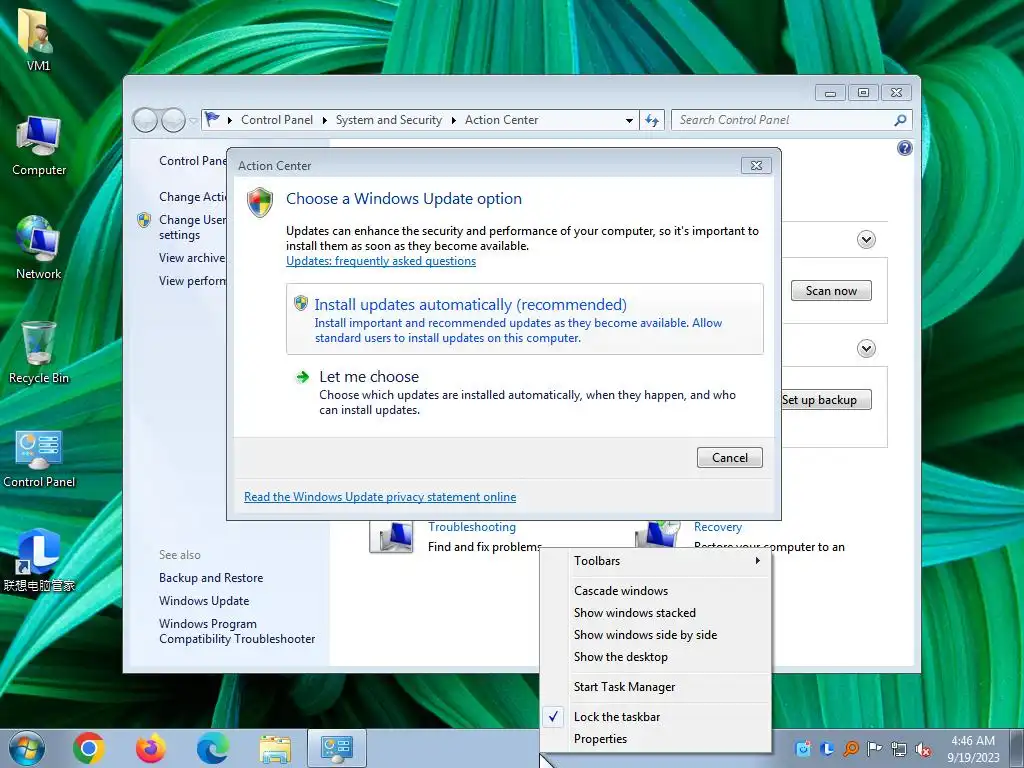Click the Troubleshooting computer icon
The height and width of the screenshot is (768, 1024).
coord(391,537)
